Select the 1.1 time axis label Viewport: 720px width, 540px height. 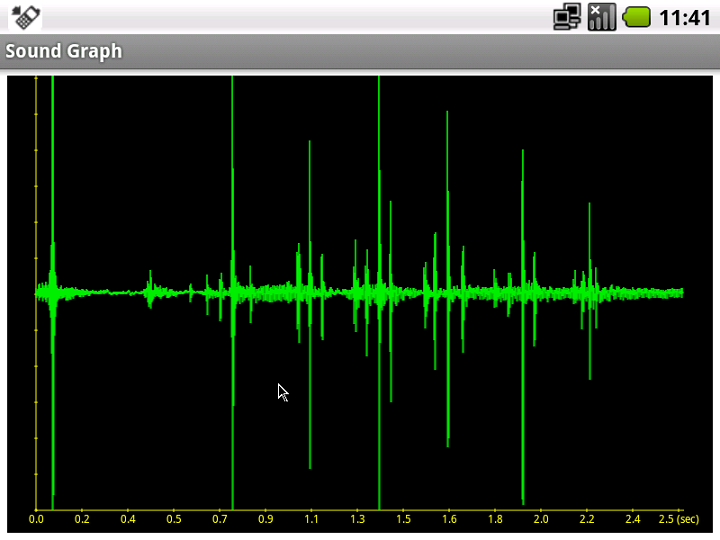pos(311,519)
